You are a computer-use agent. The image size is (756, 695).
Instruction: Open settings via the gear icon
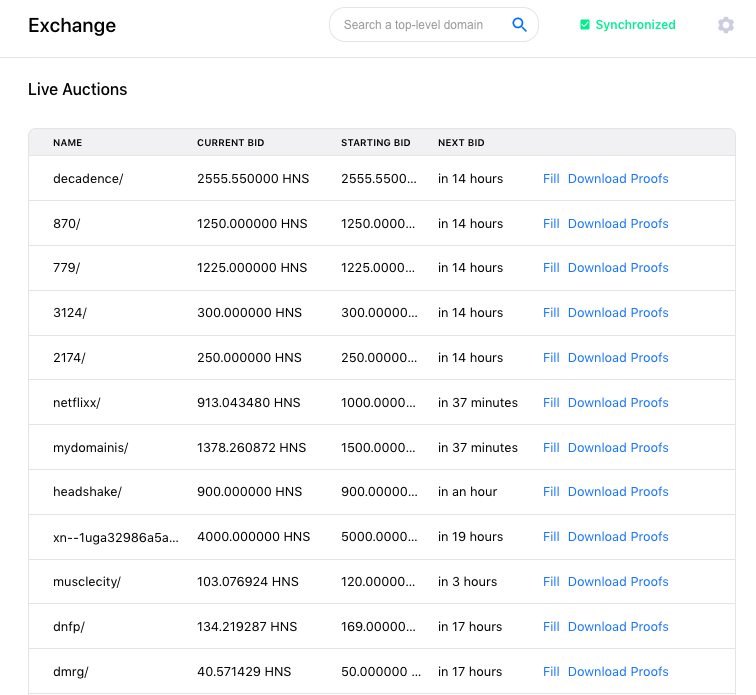coord(726,25)
